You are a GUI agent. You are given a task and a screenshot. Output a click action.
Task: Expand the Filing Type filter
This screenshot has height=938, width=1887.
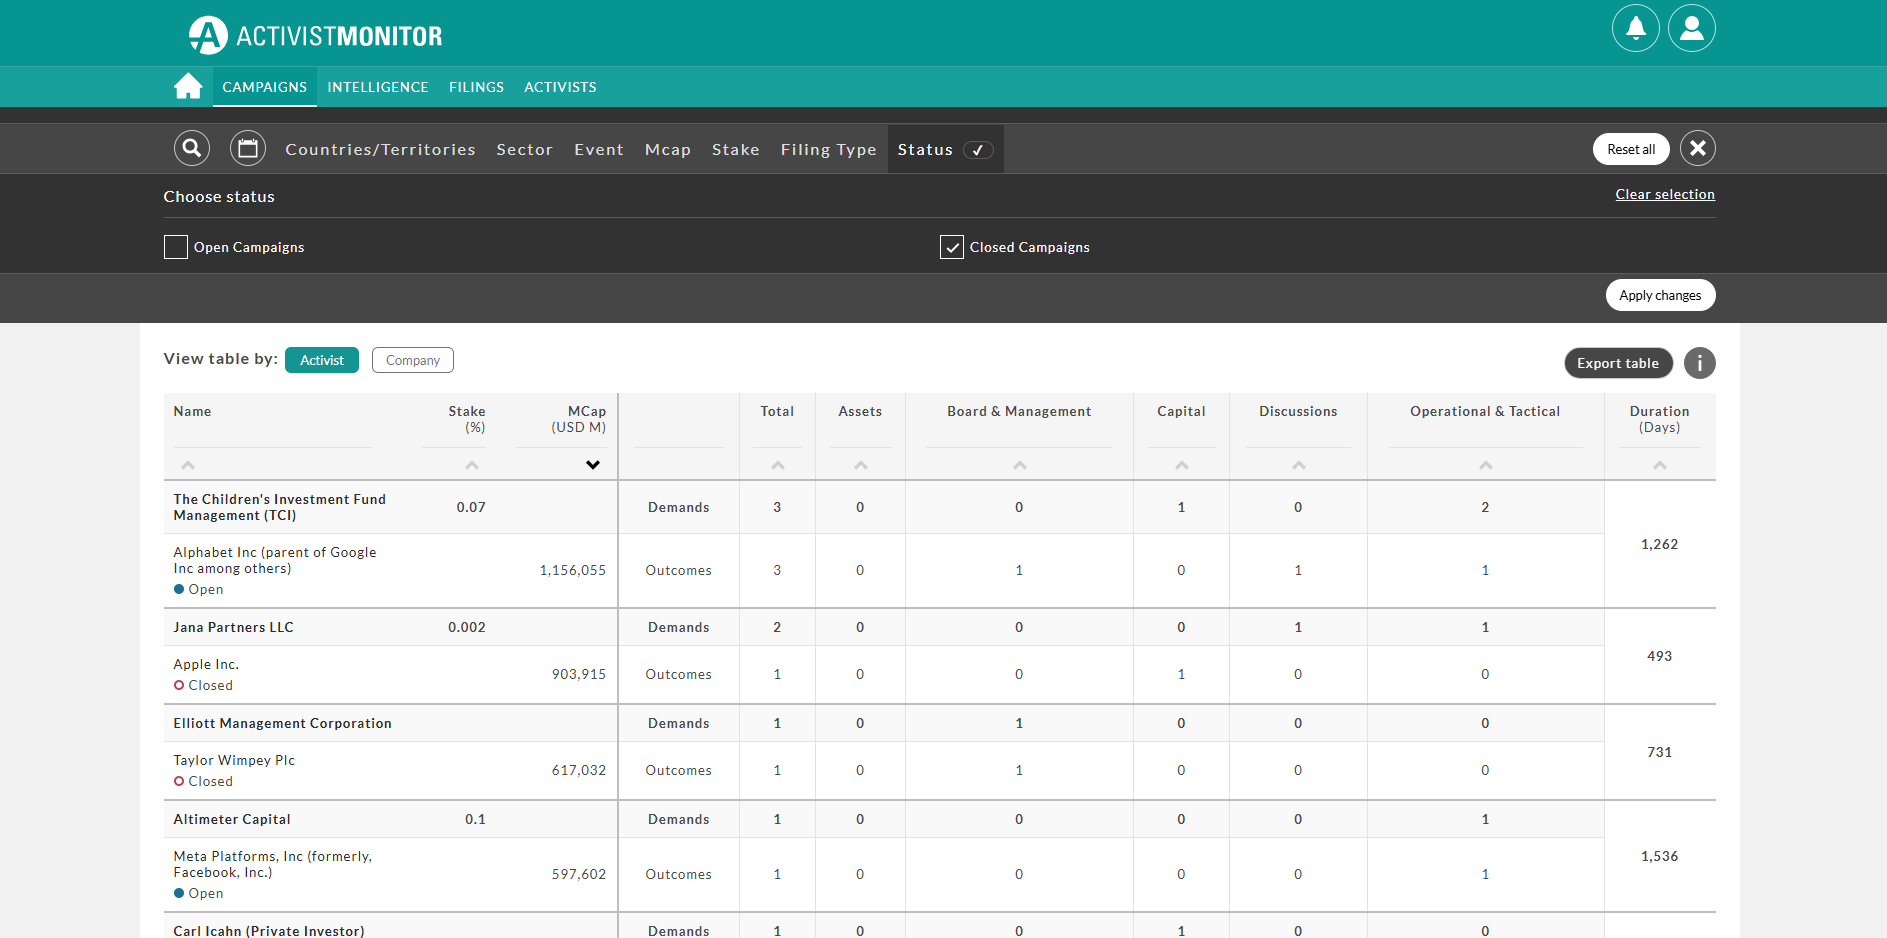[829, 149]
